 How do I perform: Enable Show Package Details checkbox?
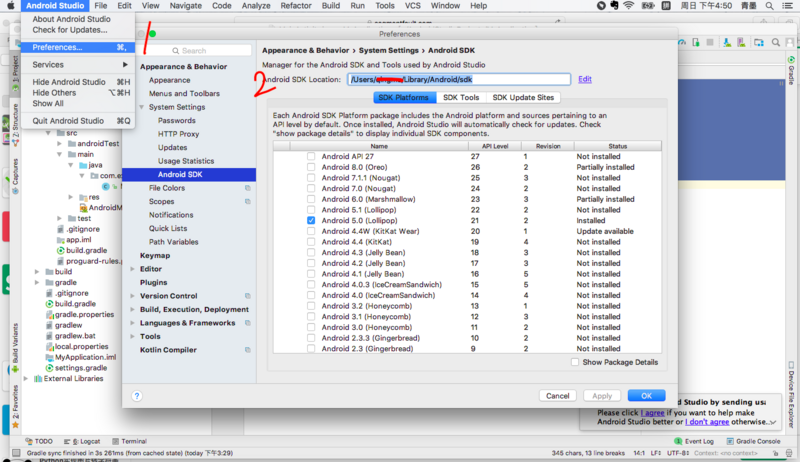click(575, 362)
